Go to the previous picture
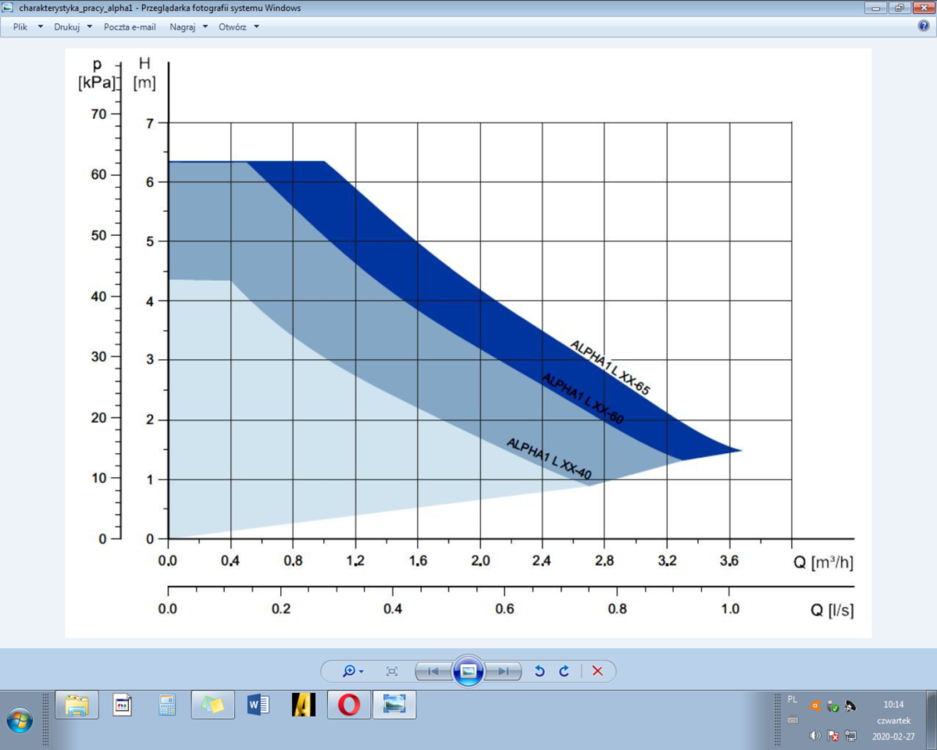 pos(433,671)
